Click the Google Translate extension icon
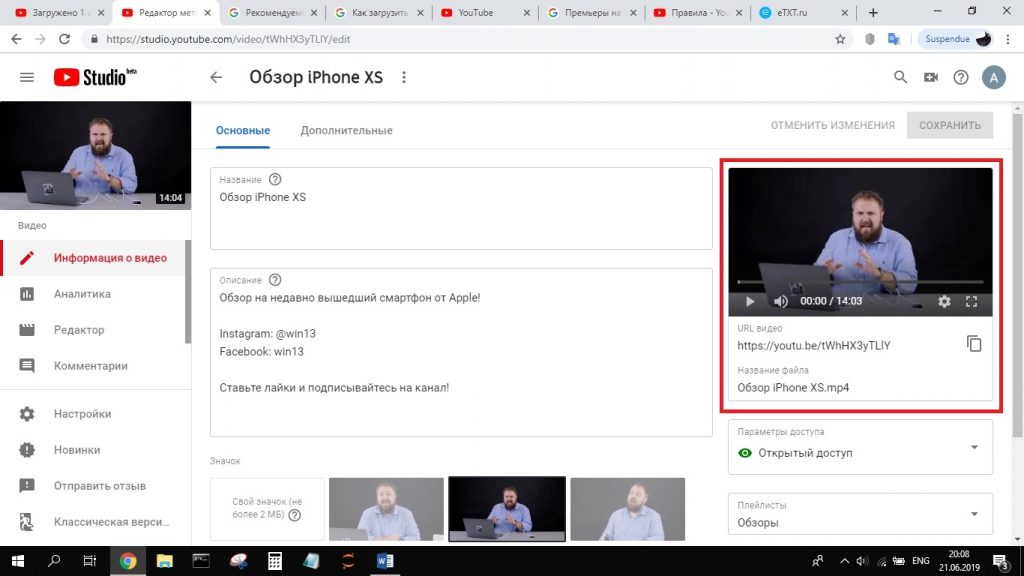 (x=893, y=39)
